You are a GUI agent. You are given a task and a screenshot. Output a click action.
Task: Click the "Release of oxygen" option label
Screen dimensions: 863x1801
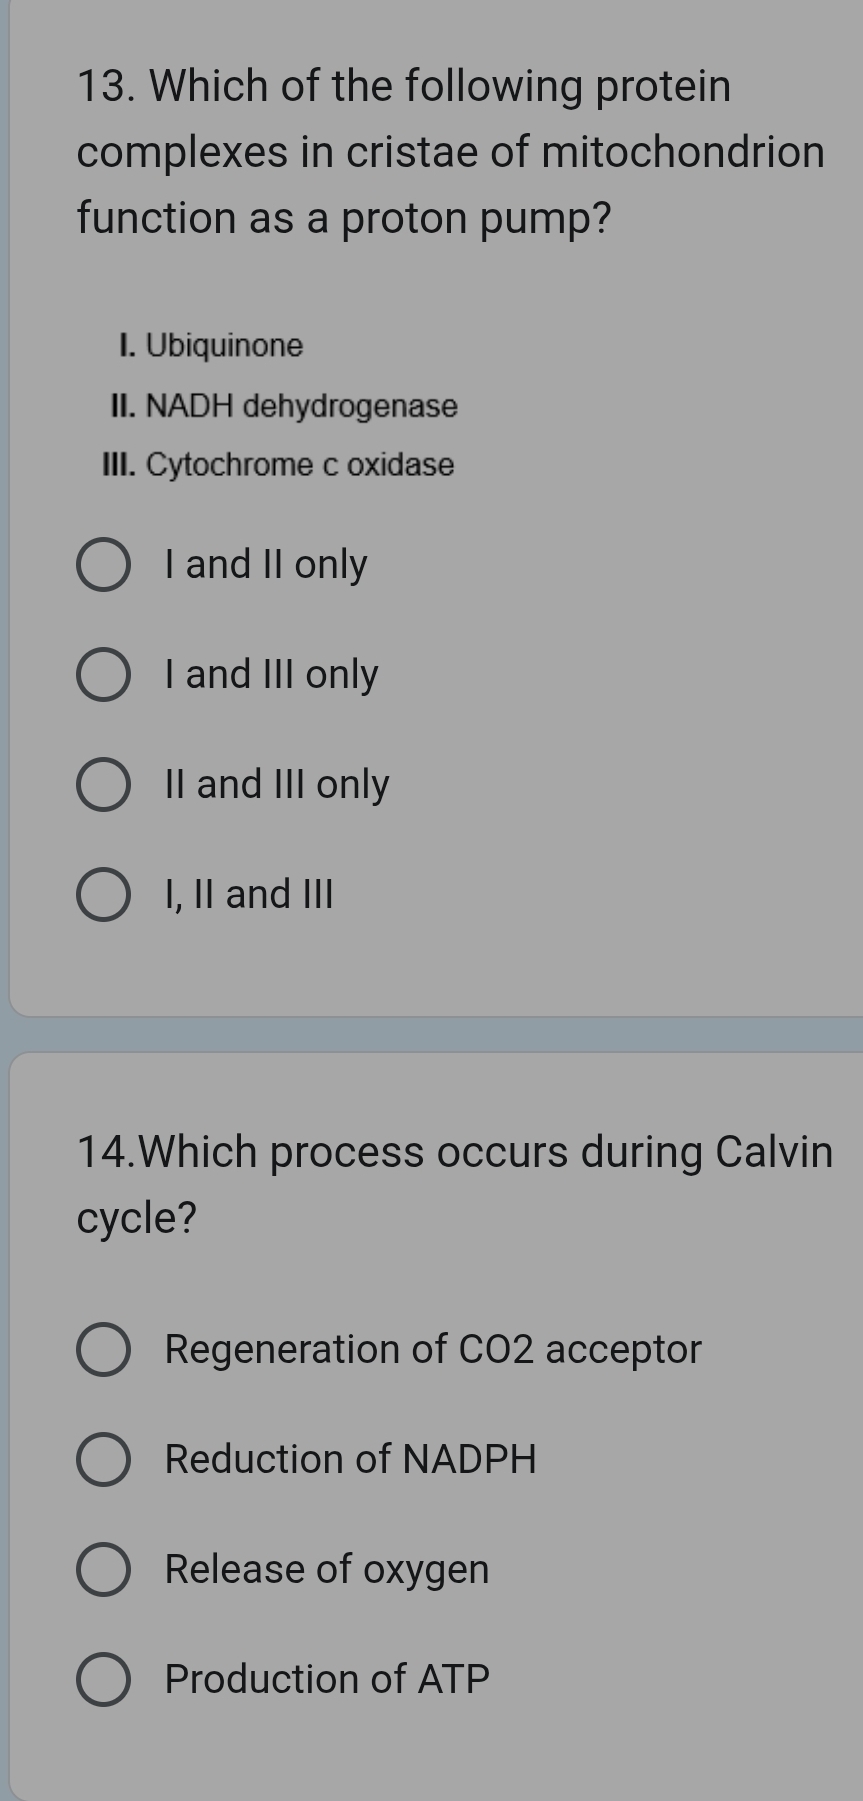(325, 1570)
